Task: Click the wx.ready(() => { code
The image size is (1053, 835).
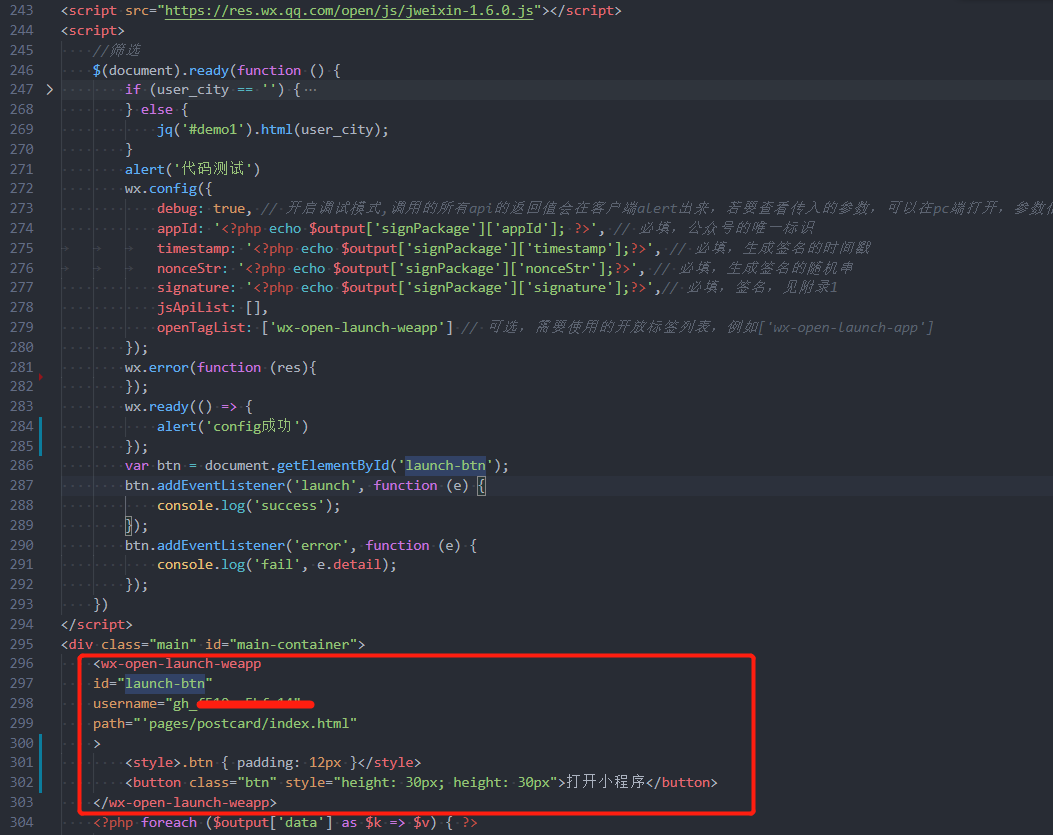Action: point(189,406)
